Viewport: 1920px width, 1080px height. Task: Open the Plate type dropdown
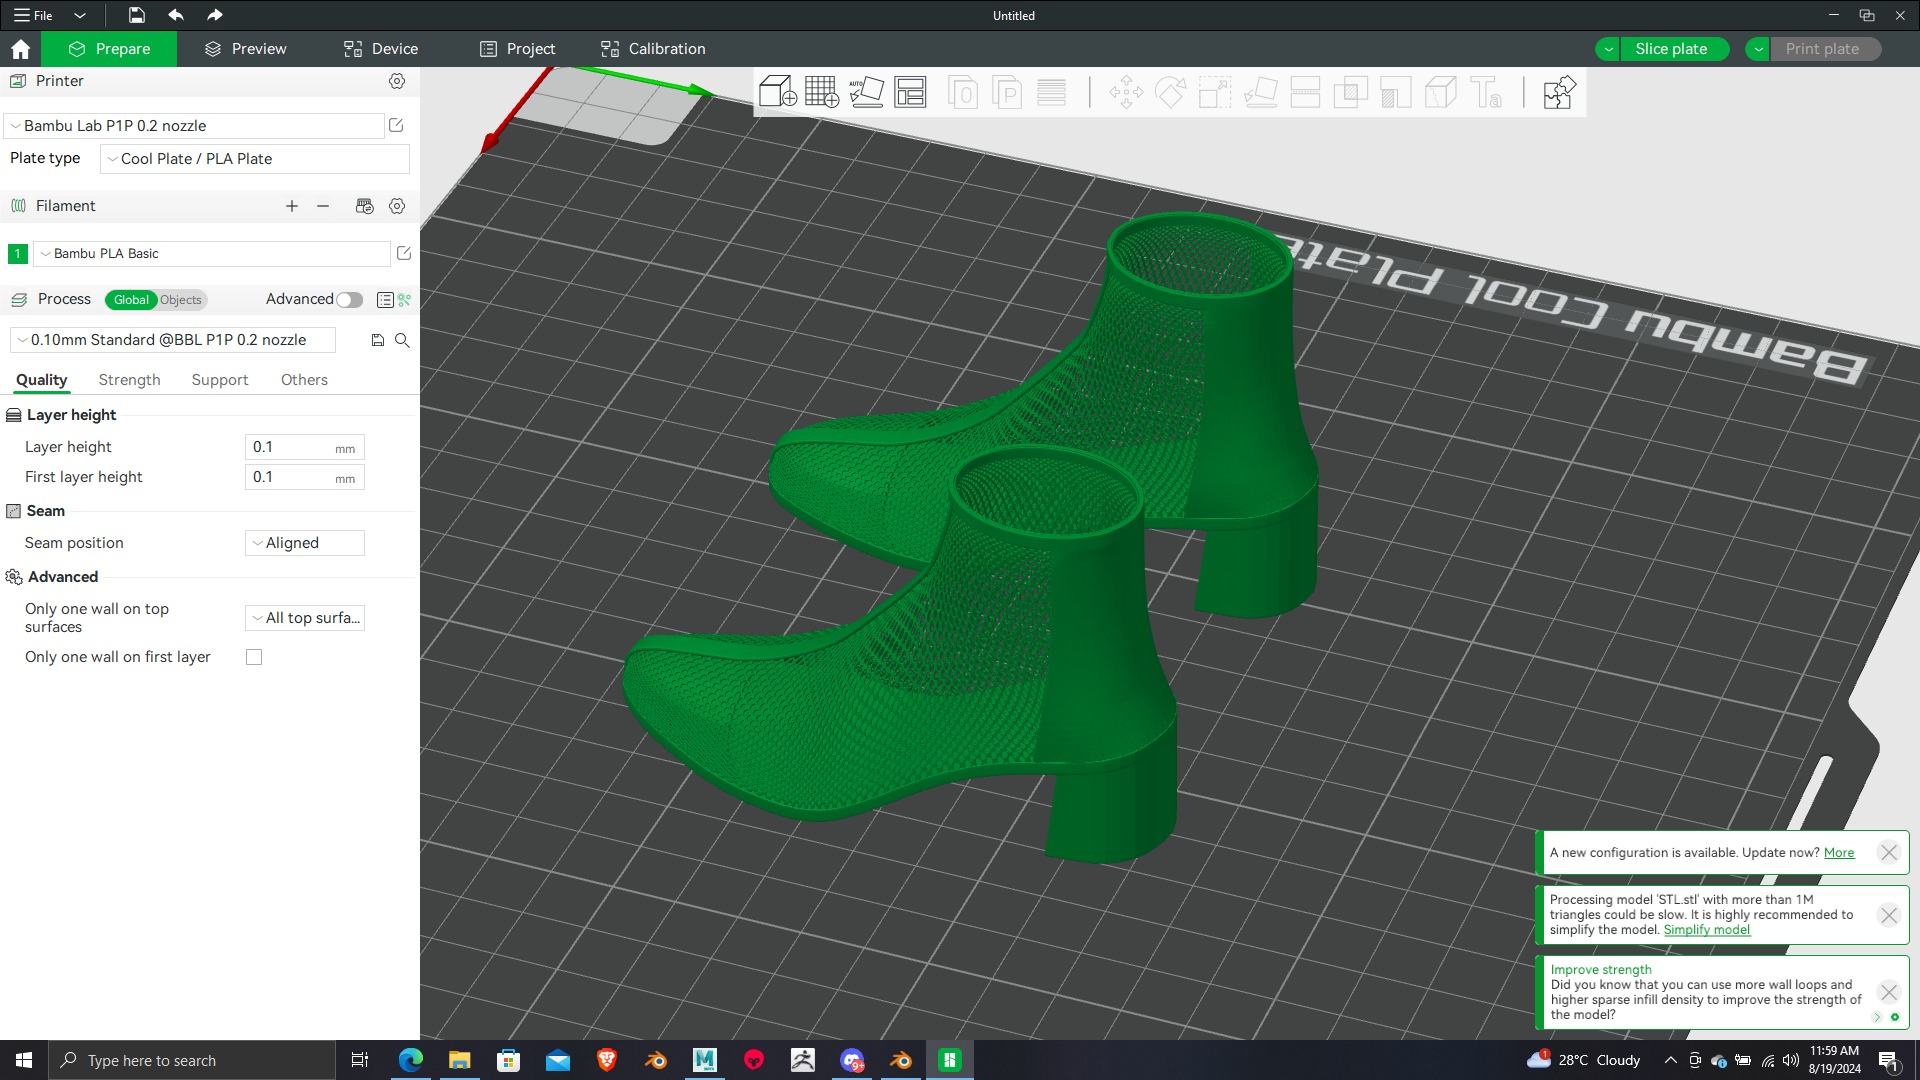[255, 159]
